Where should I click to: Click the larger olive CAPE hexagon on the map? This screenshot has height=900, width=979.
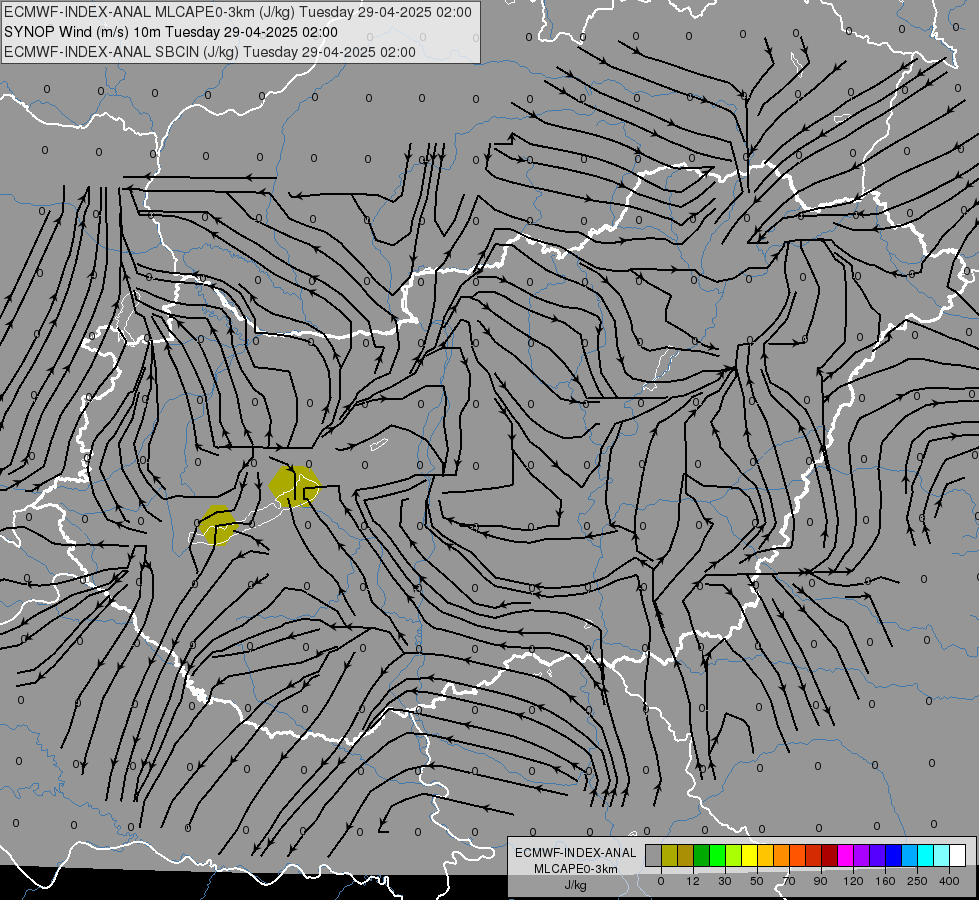pos(295,486)
